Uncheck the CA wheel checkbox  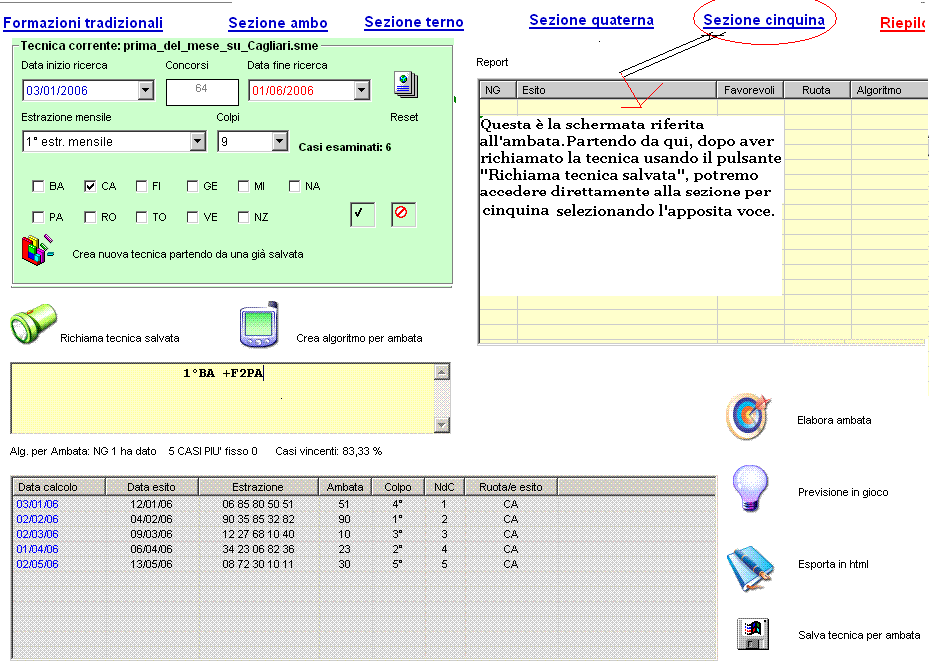90,187
